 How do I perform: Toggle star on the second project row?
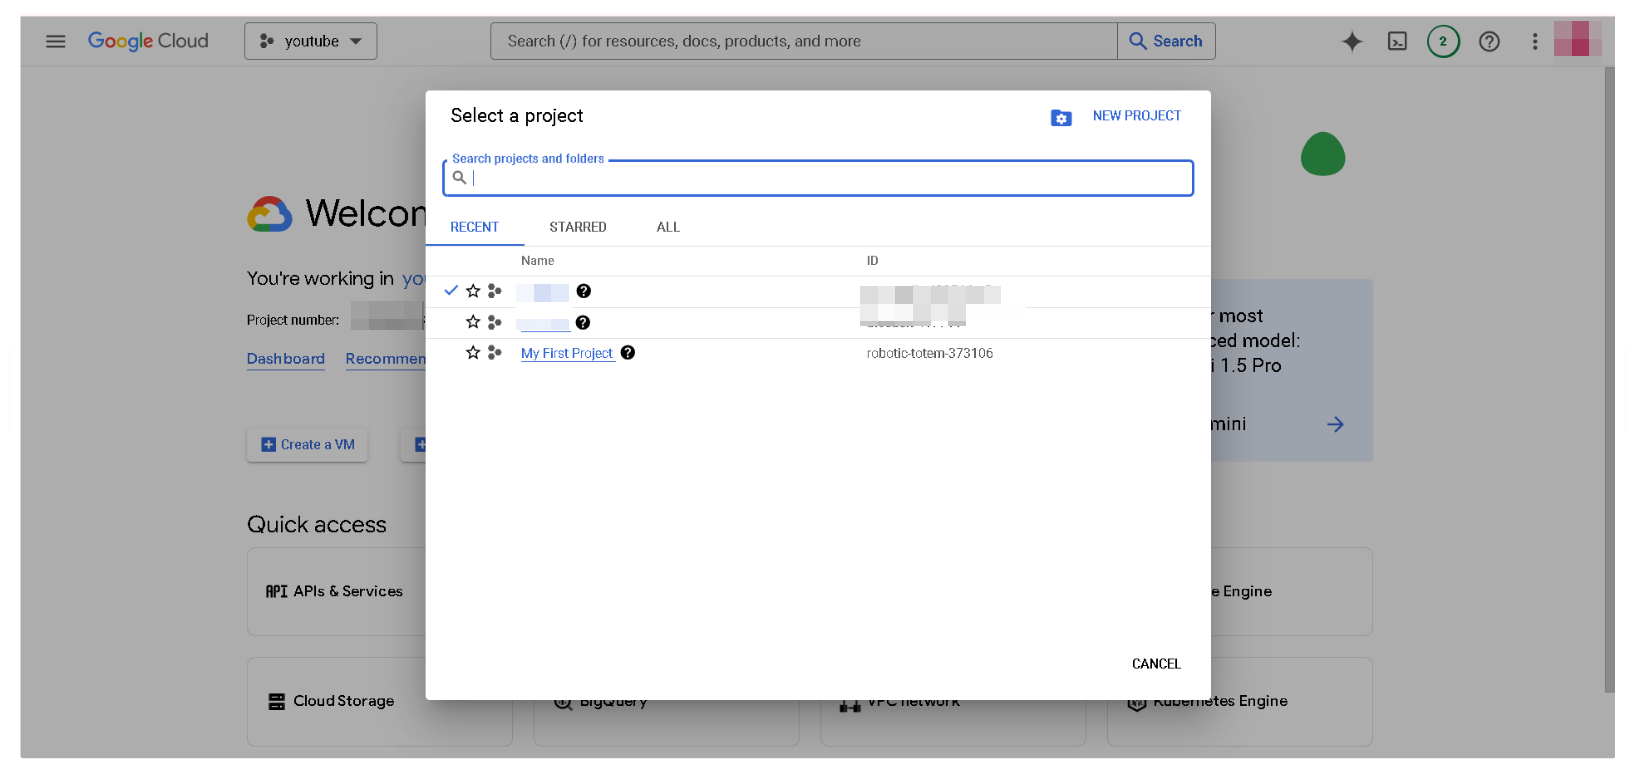(x=473, y=322)
